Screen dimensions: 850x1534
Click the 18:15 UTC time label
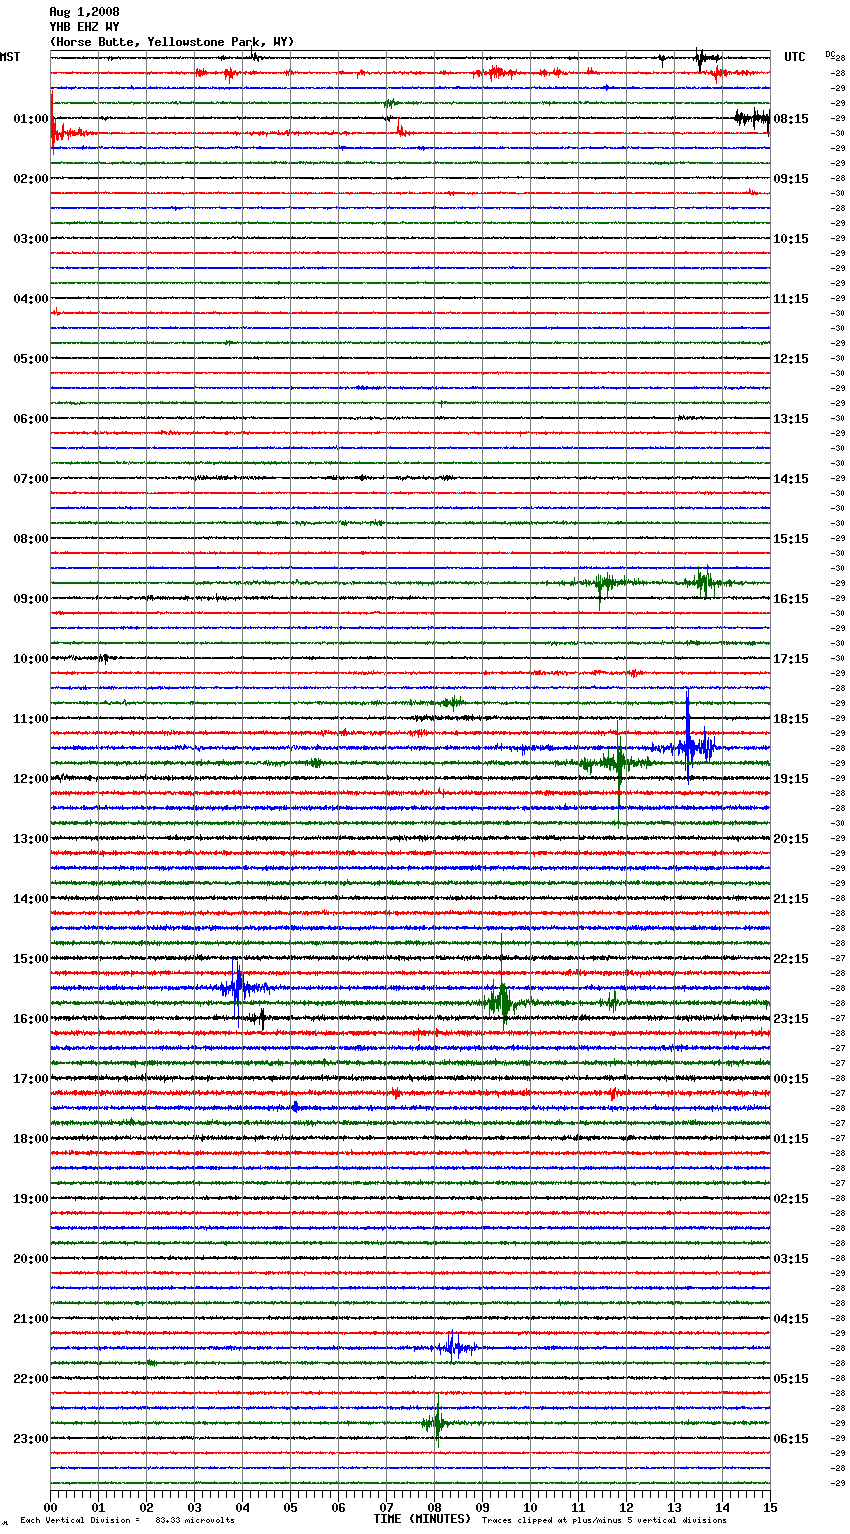791,719
